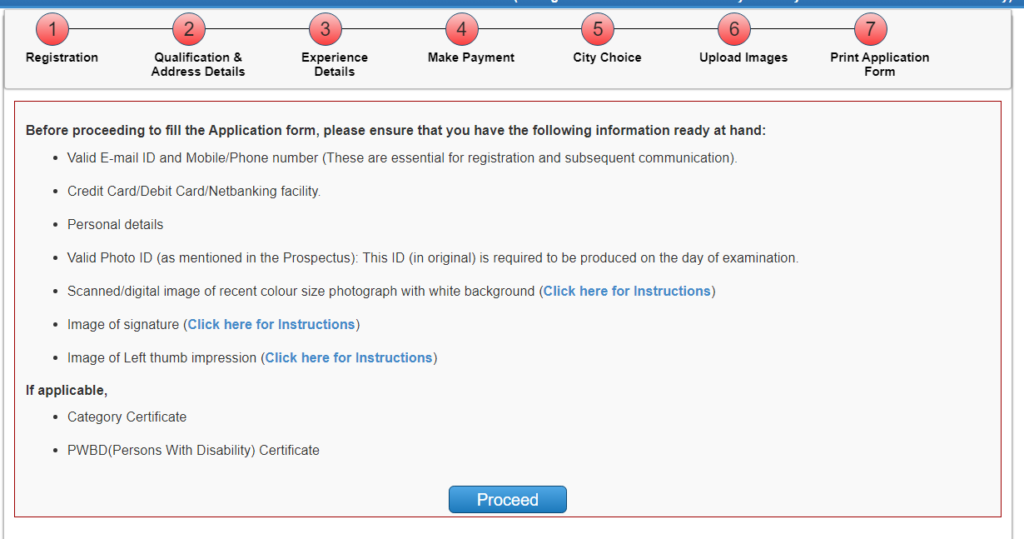
Task: Open signature image instructions link
Action: 271,325
